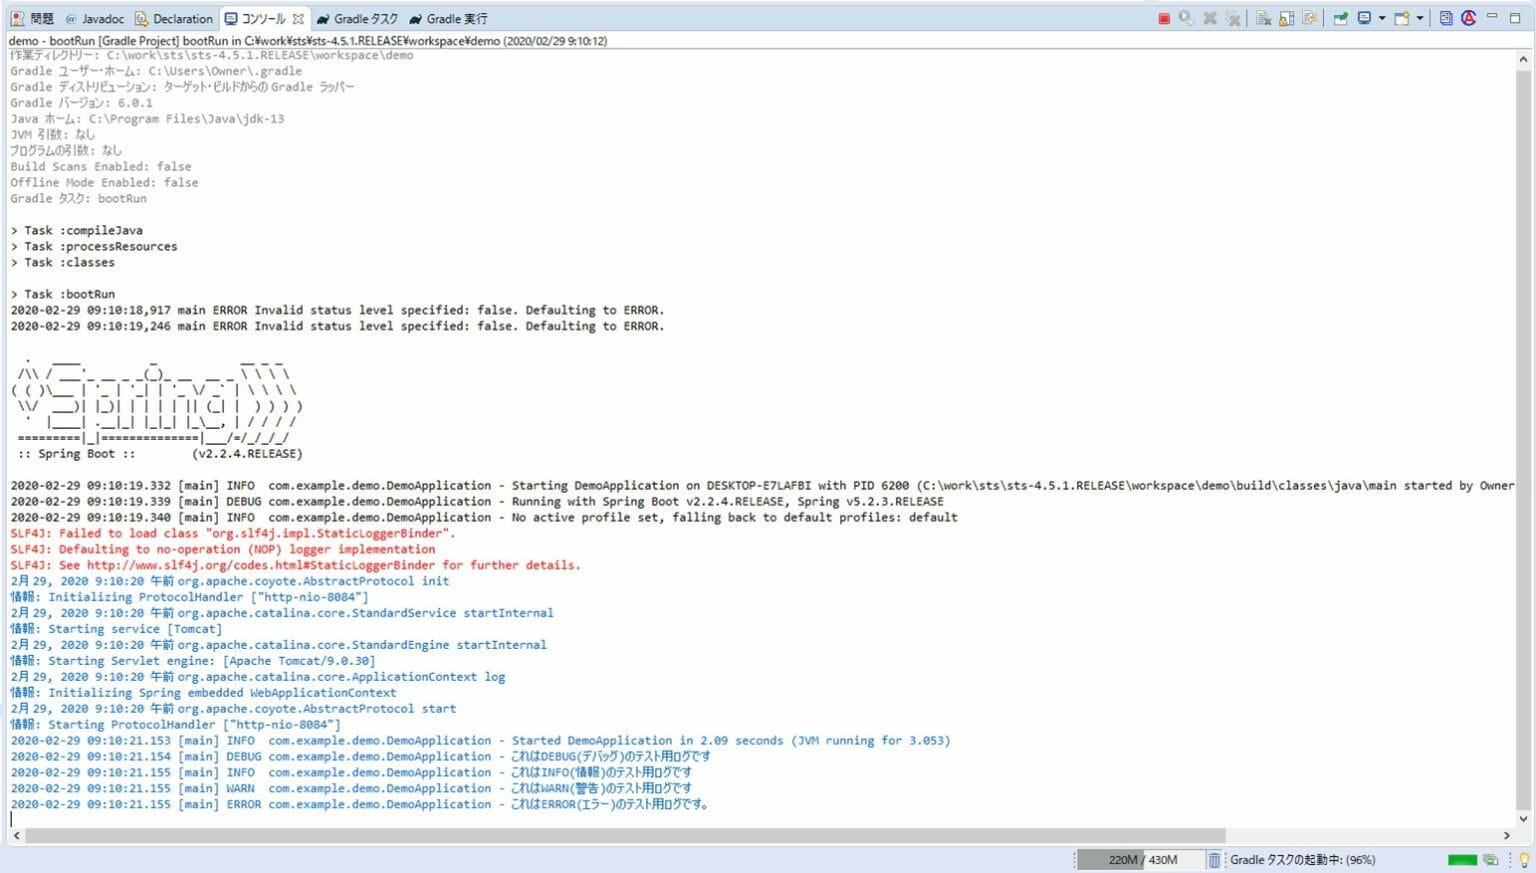Click the garbage collector trash icon
The height and width of the screenshot is (873, 1536).
(1214, 860)
